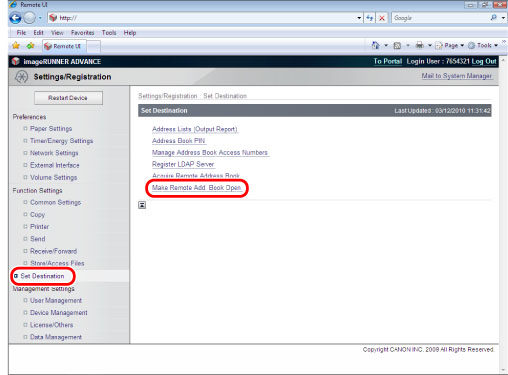
Task: Click the browser Back arrow button
Action: click(x=15, y=18)
